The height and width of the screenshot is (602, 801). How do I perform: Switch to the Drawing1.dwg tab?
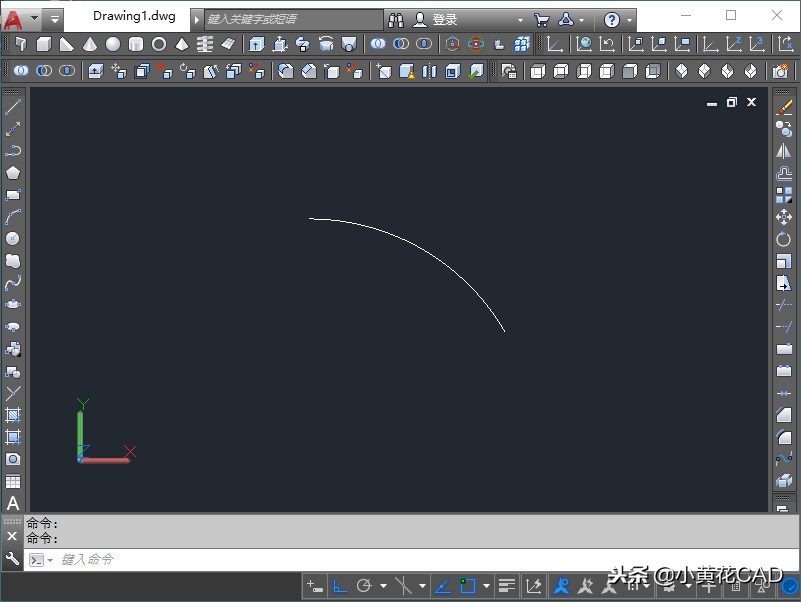click(133, 17)
